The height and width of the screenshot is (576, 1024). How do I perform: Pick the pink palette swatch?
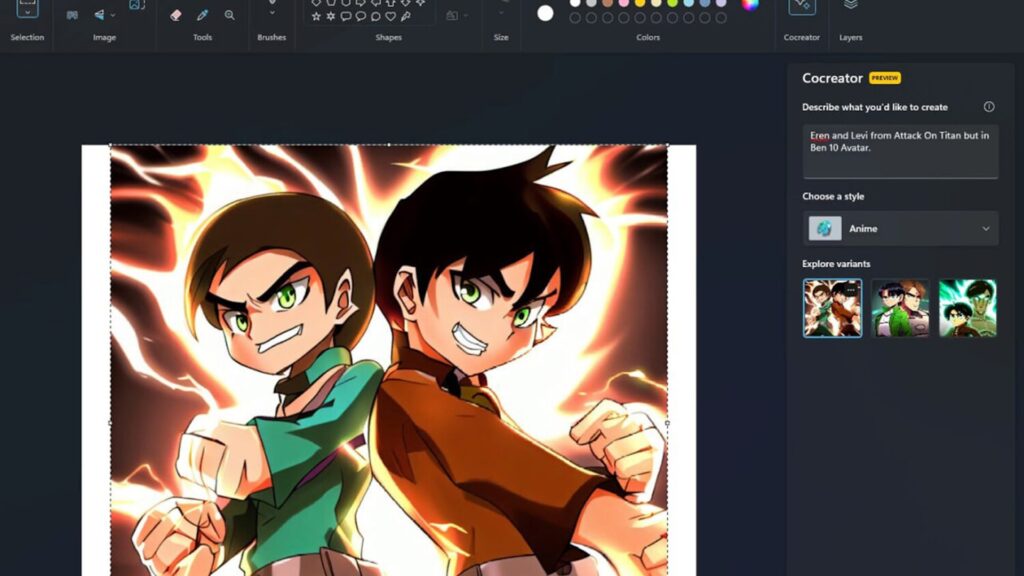click(624, 3)
